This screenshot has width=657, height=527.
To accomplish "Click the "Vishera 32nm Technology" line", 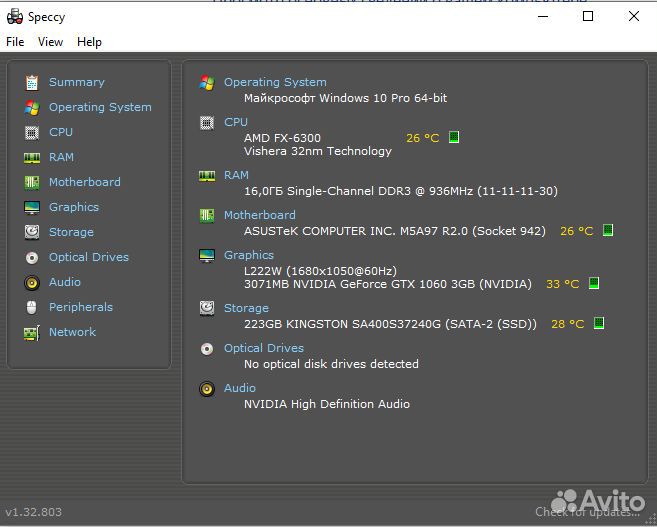I will point(318,151).
